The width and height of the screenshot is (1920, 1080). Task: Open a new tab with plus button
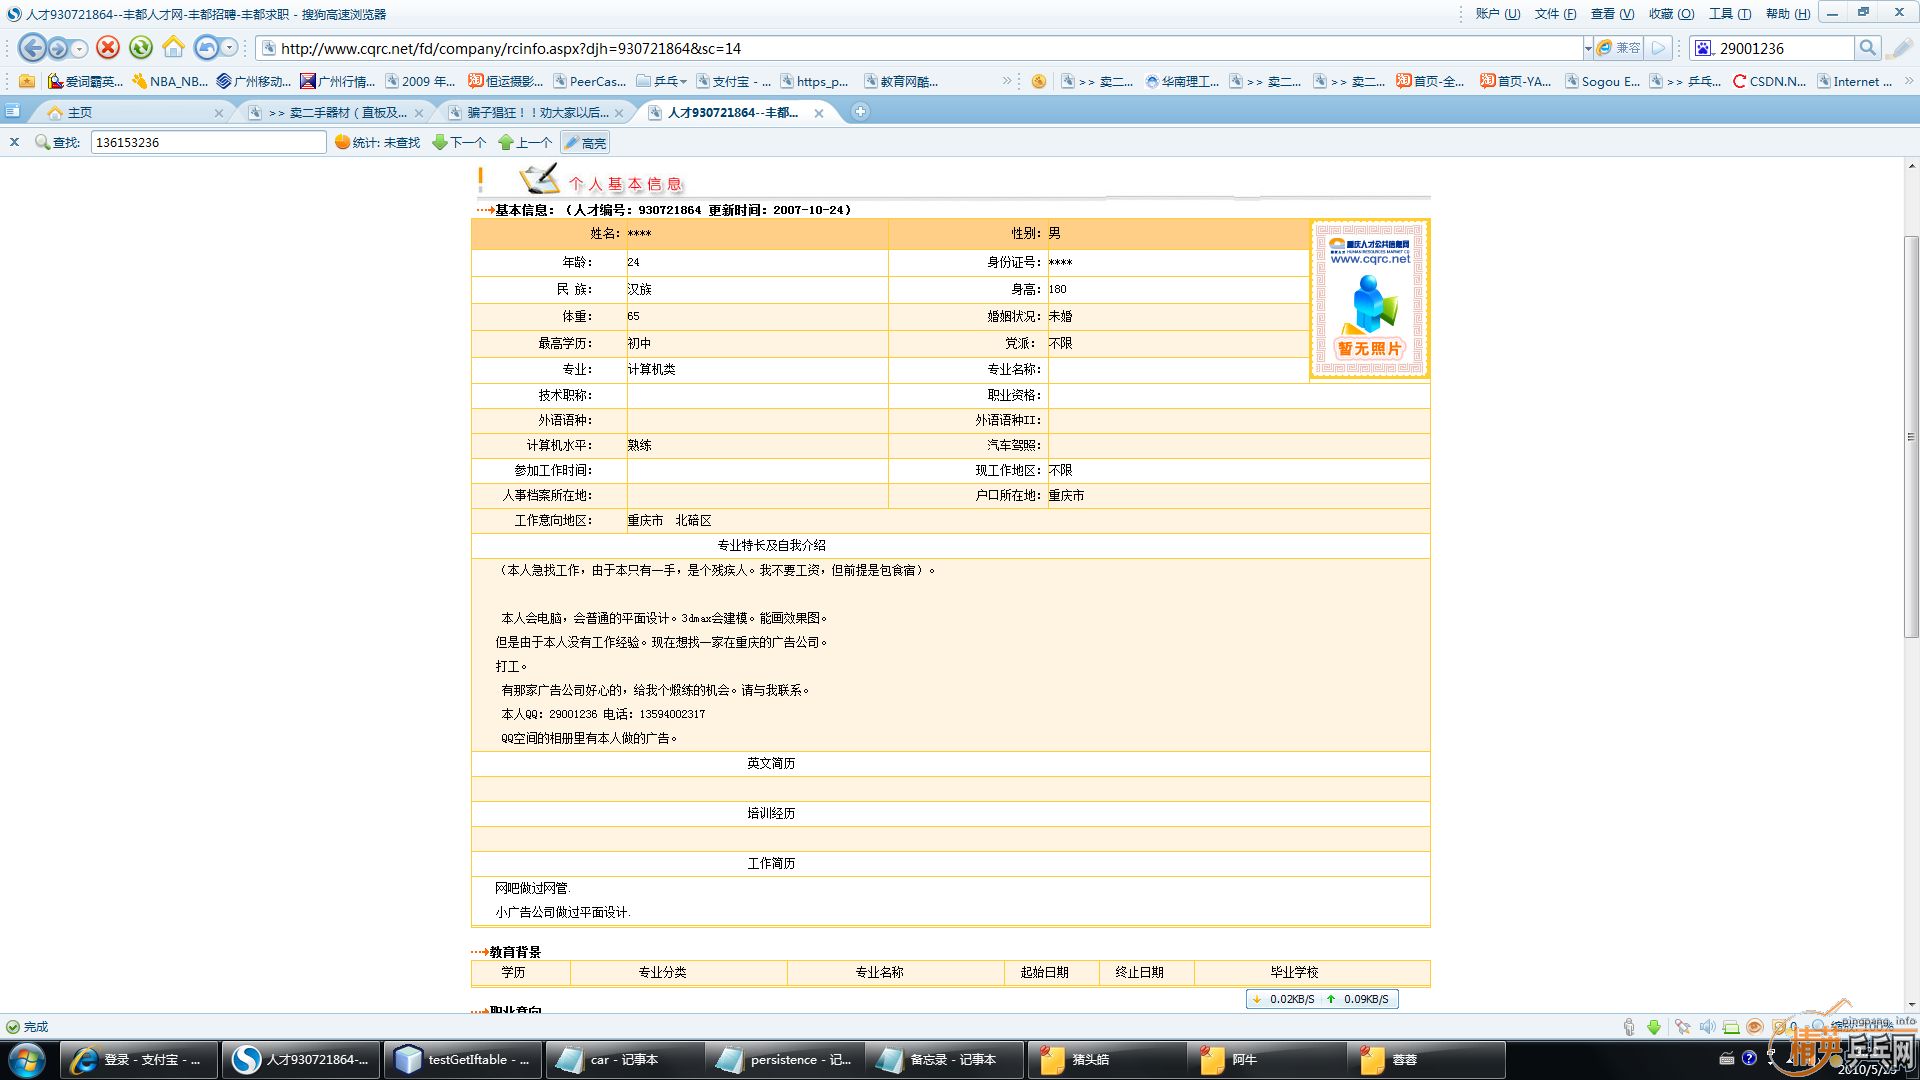click(860, 112)
